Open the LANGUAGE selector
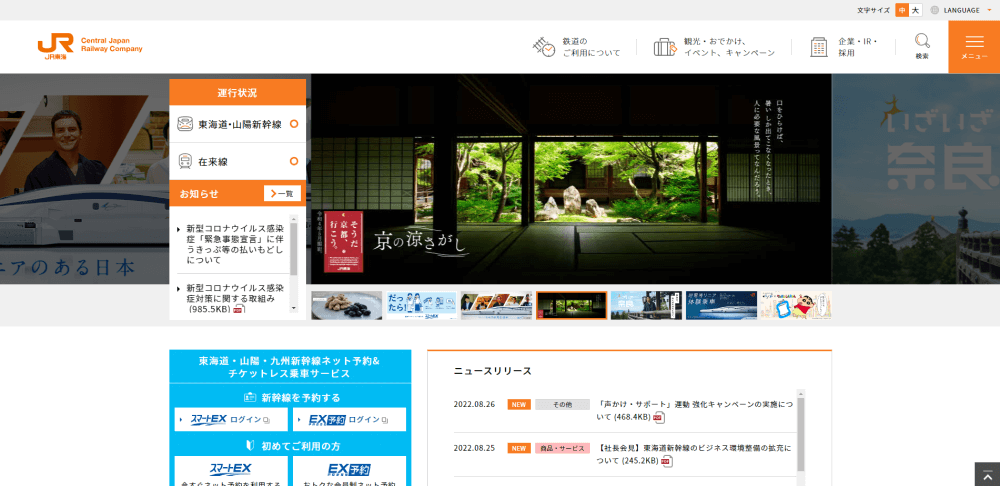 coord(961,10)
